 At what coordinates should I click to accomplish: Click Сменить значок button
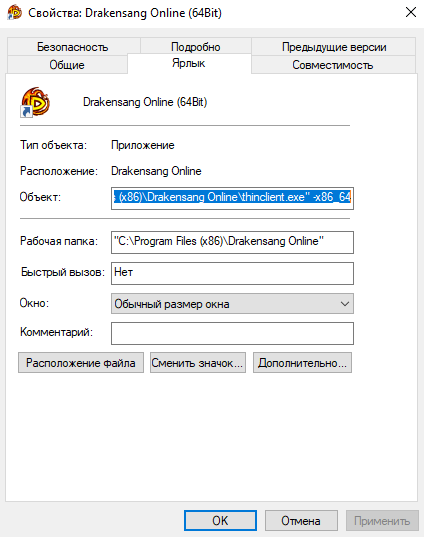[x=198, y=363]
